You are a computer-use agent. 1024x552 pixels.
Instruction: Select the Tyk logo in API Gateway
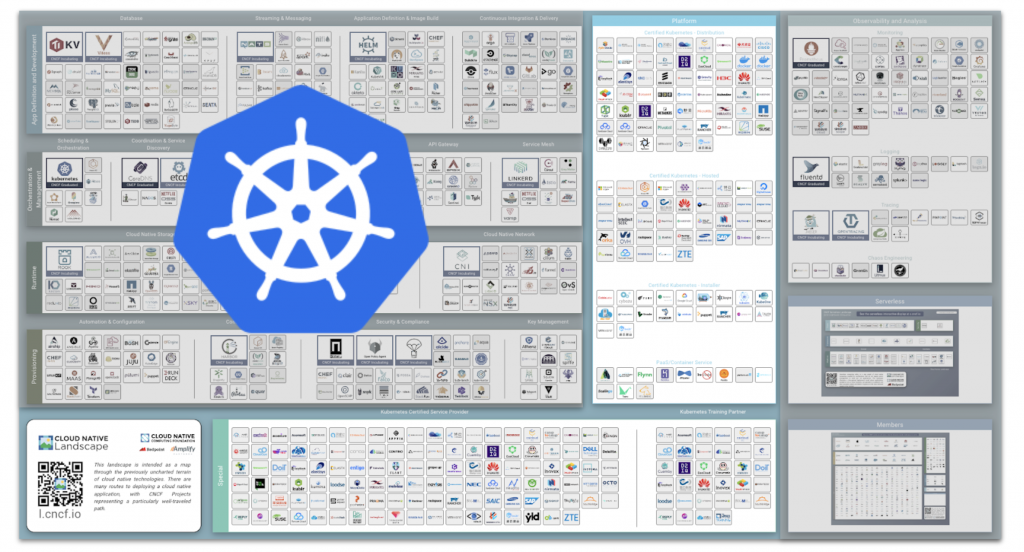pyautogui.click(x=473, y=197)
